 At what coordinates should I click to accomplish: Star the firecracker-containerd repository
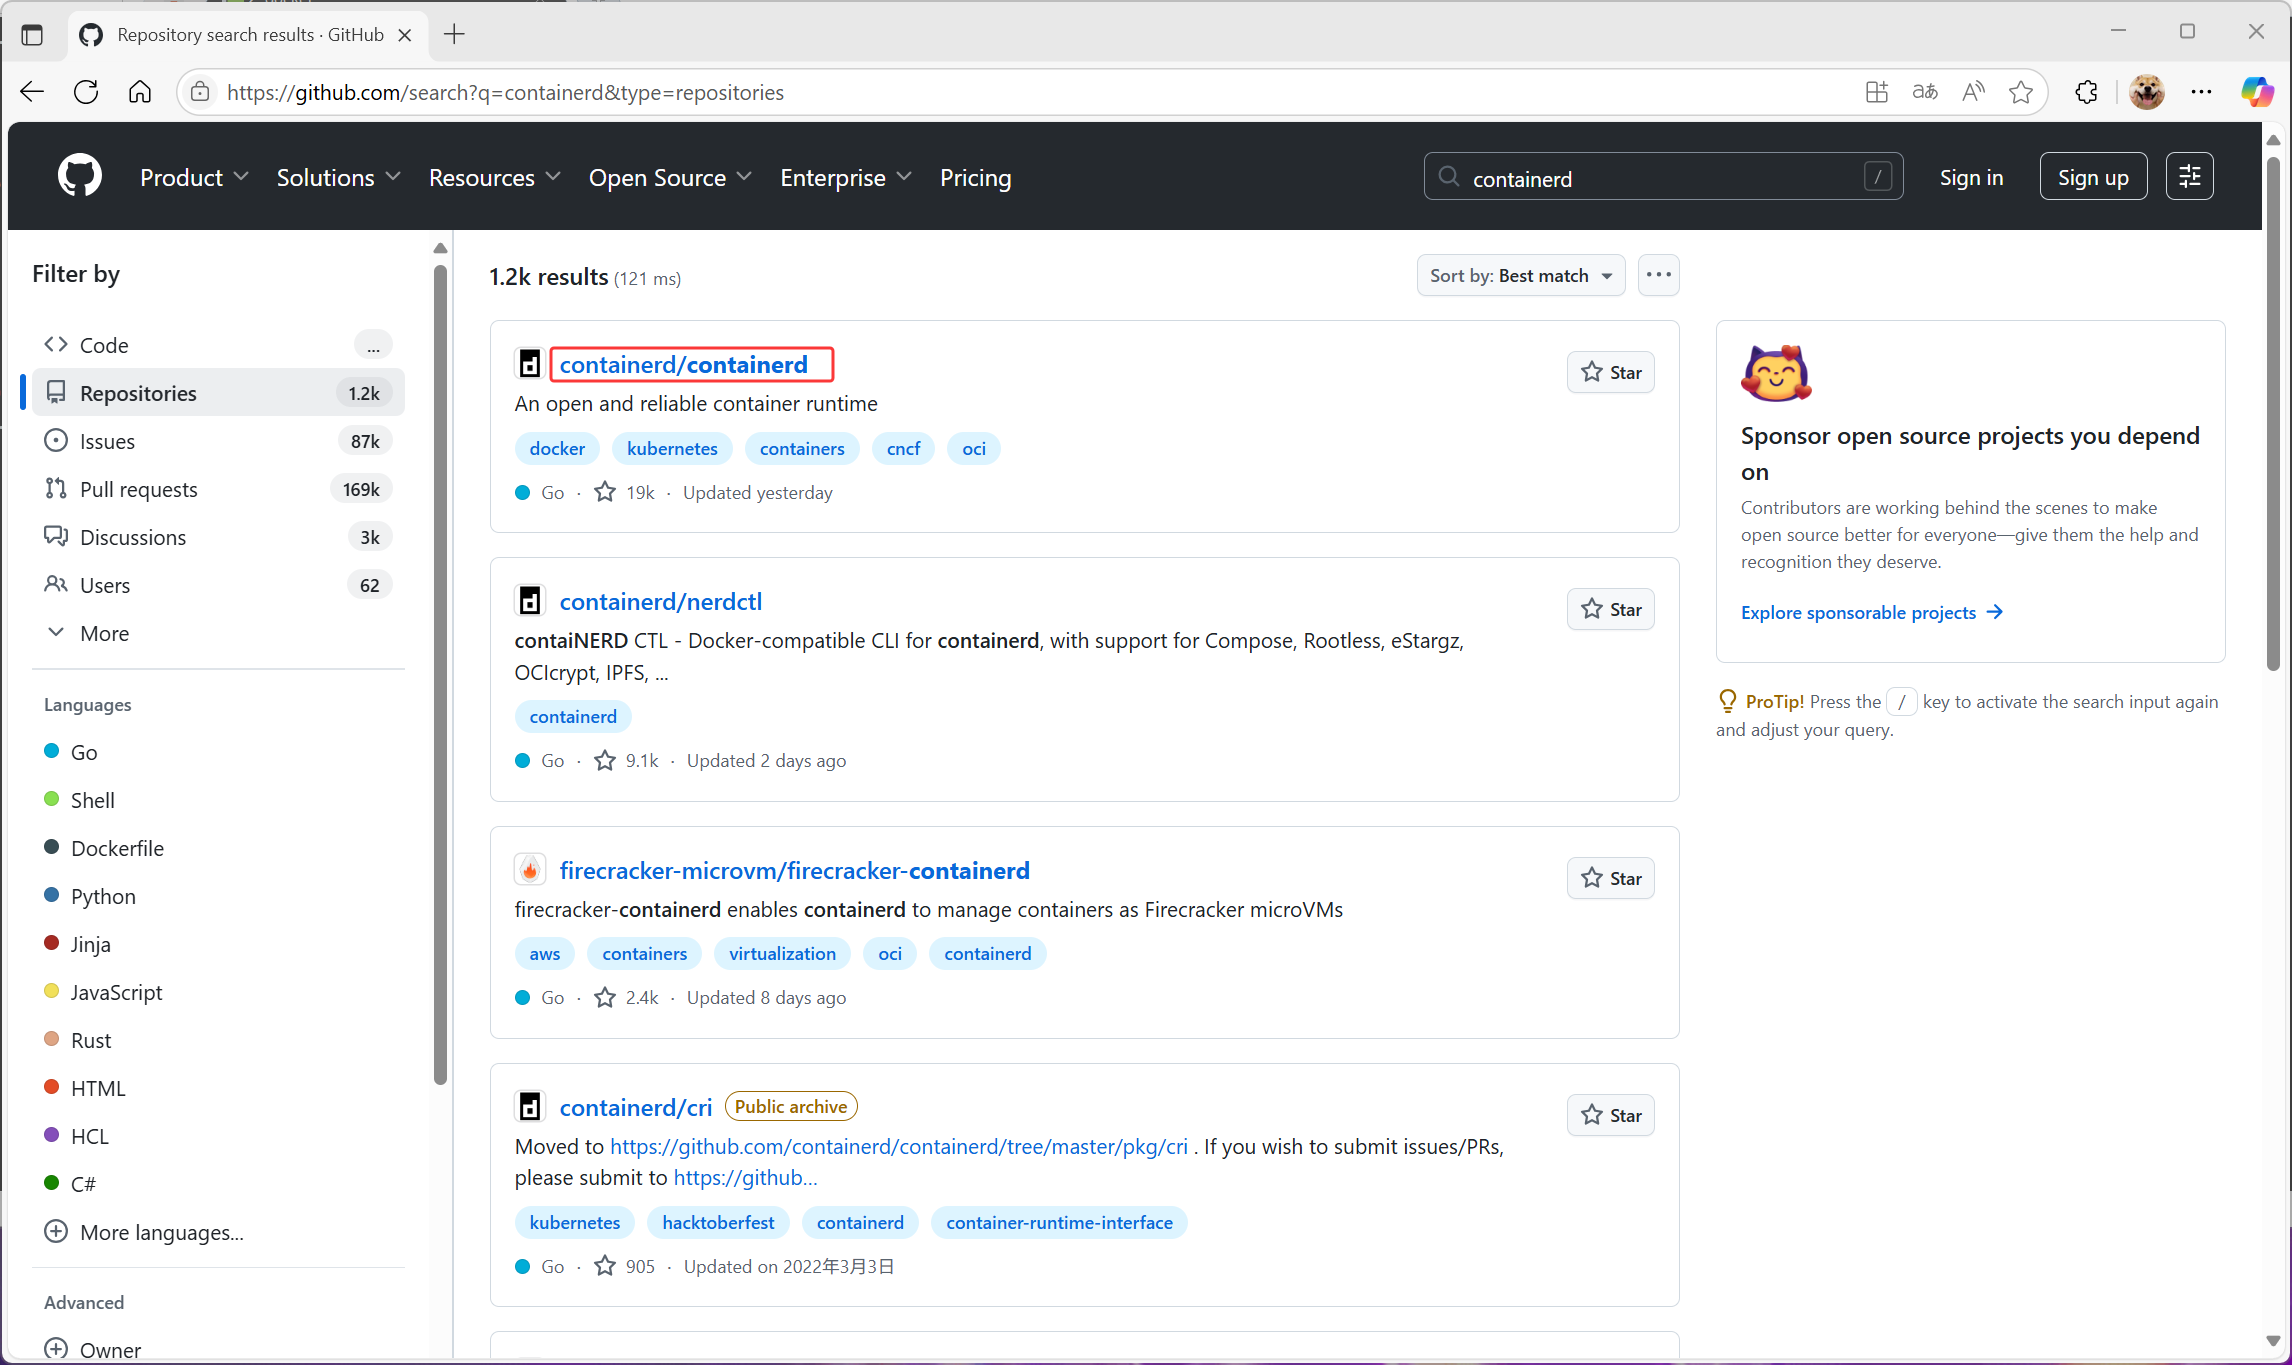1610,878
